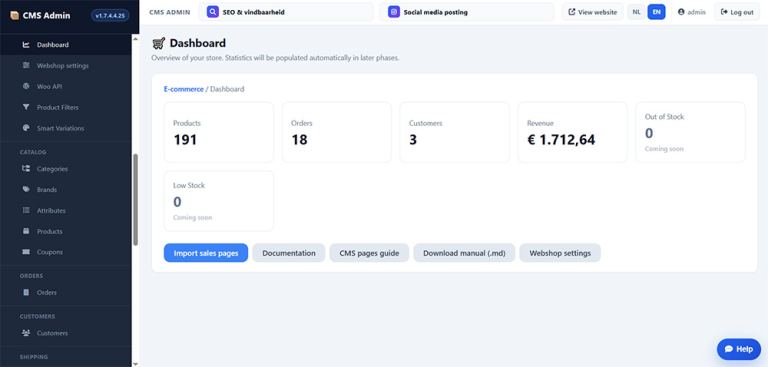
Task: Click the Products 191 stat card
Action: (x=219, y=132)
